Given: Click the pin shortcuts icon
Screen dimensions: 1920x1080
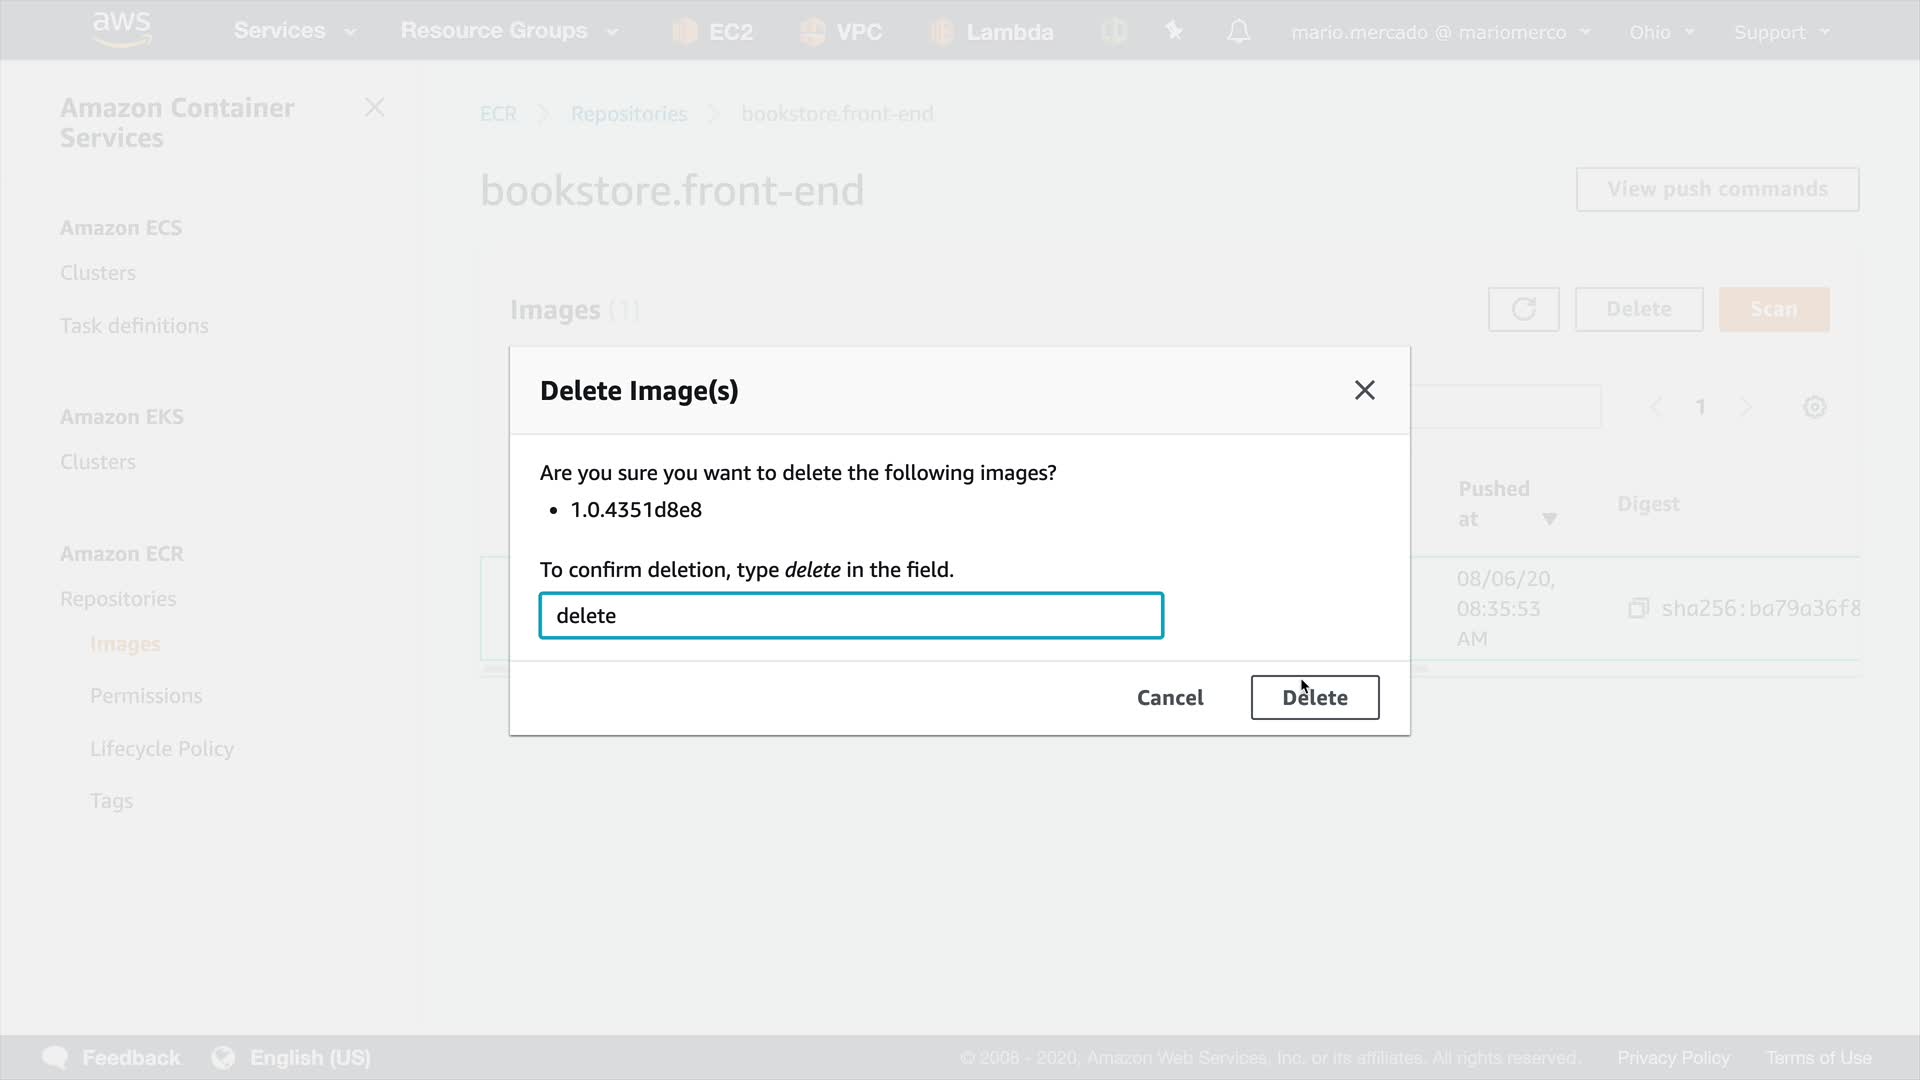Looking at the screenshot, I should click(x=1174, y=32).
